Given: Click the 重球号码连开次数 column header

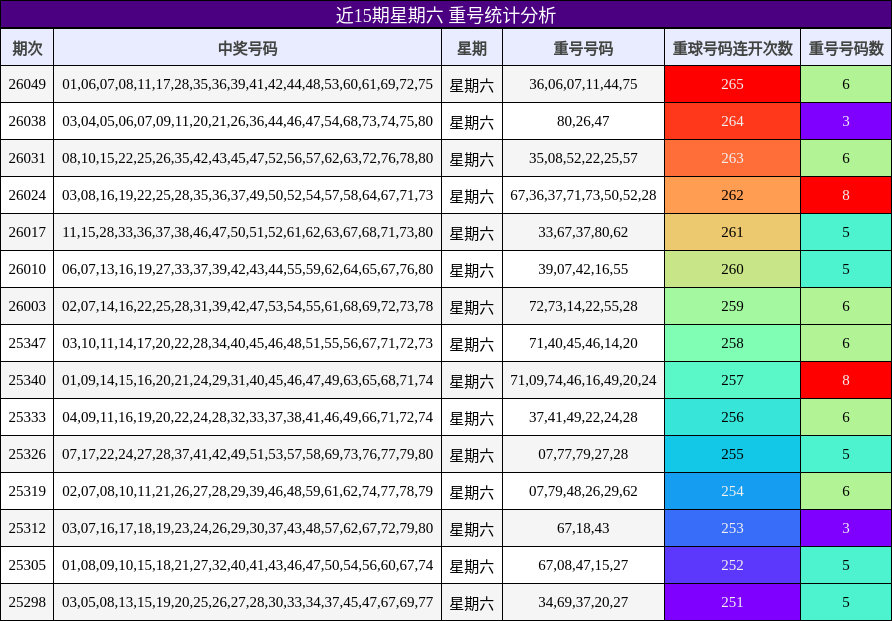Looking at the screenshot, I should coord(731,47).
